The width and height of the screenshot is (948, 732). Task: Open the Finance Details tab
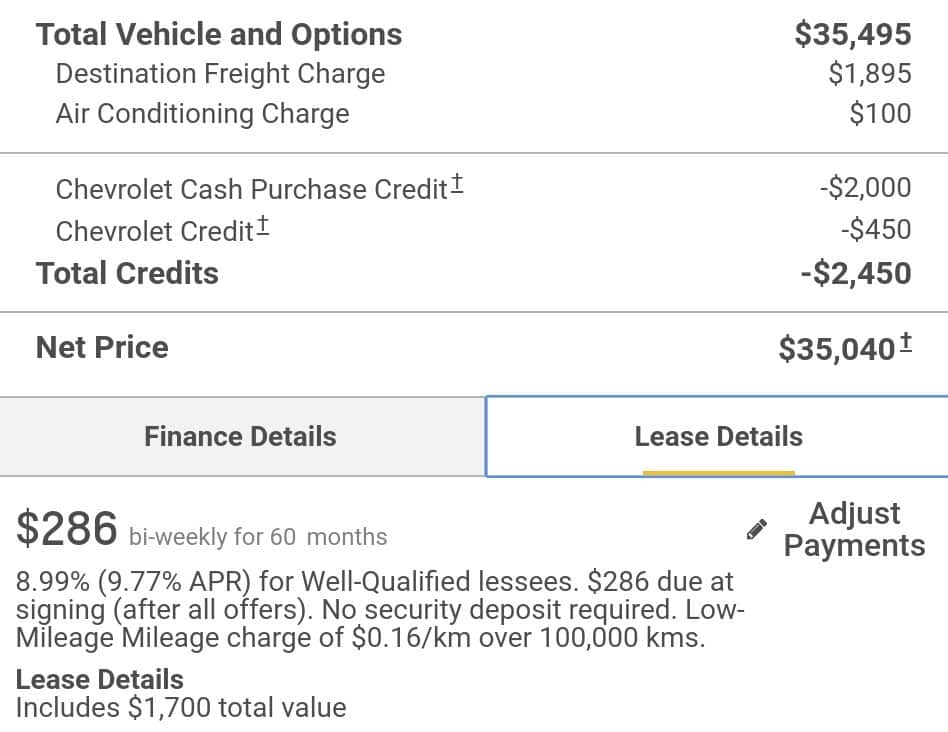coord(240,437)
